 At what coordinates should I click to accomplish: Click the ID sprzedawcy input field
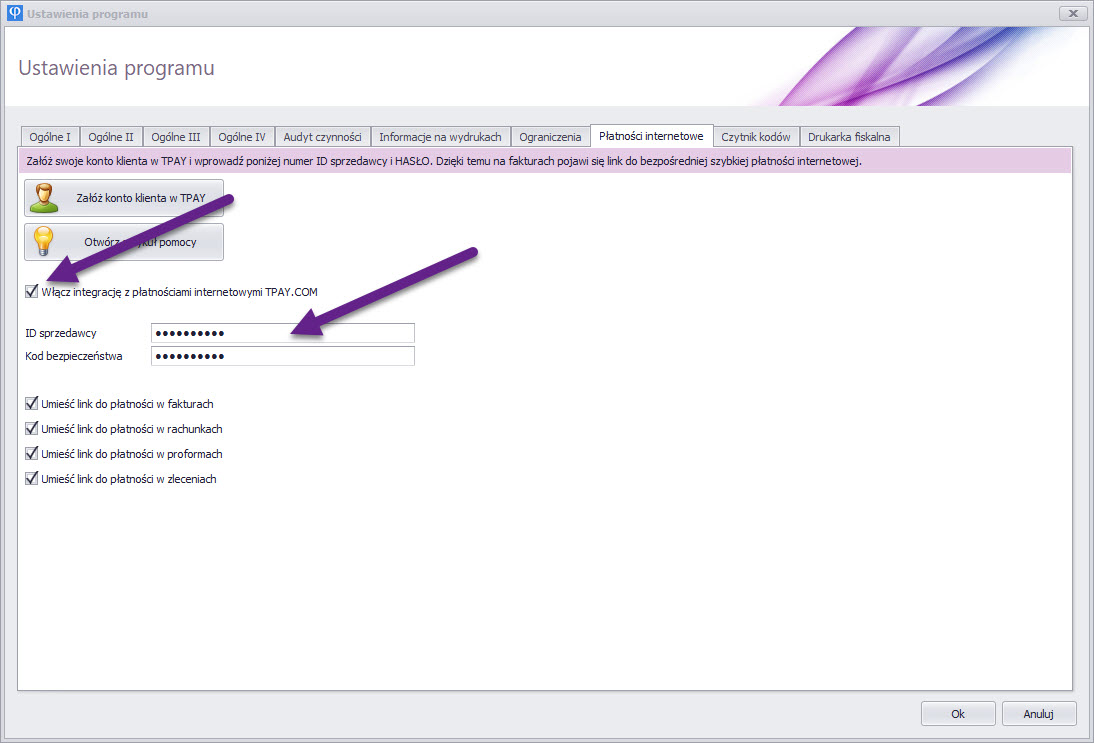click(282, 333)
